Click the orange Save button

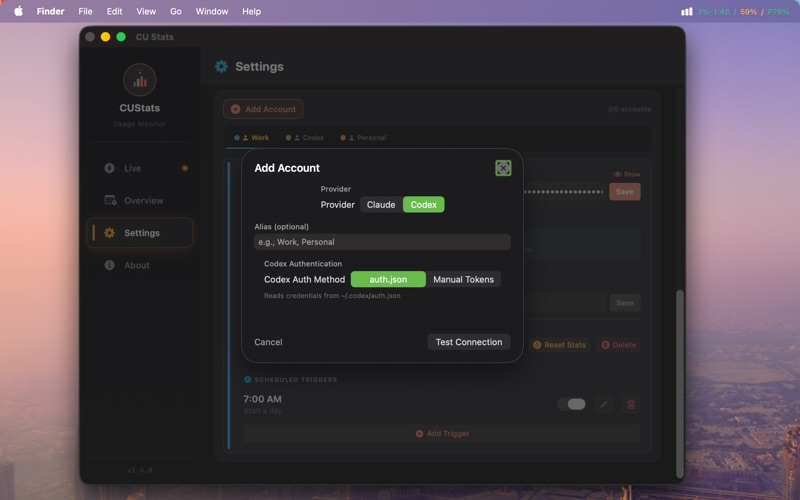[x=624, y=192]
